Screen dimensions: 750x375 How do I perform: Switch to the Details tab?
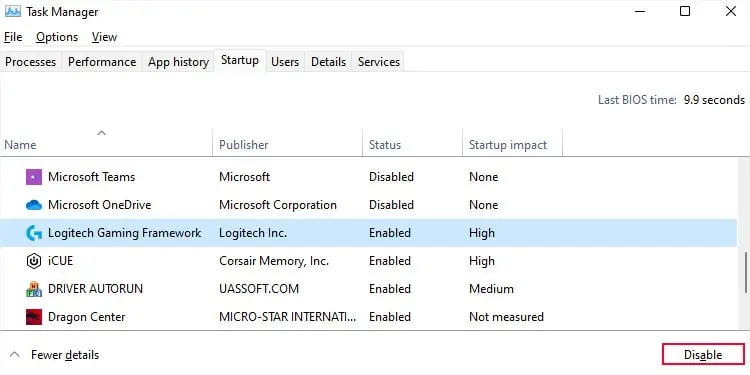[328, 62]
